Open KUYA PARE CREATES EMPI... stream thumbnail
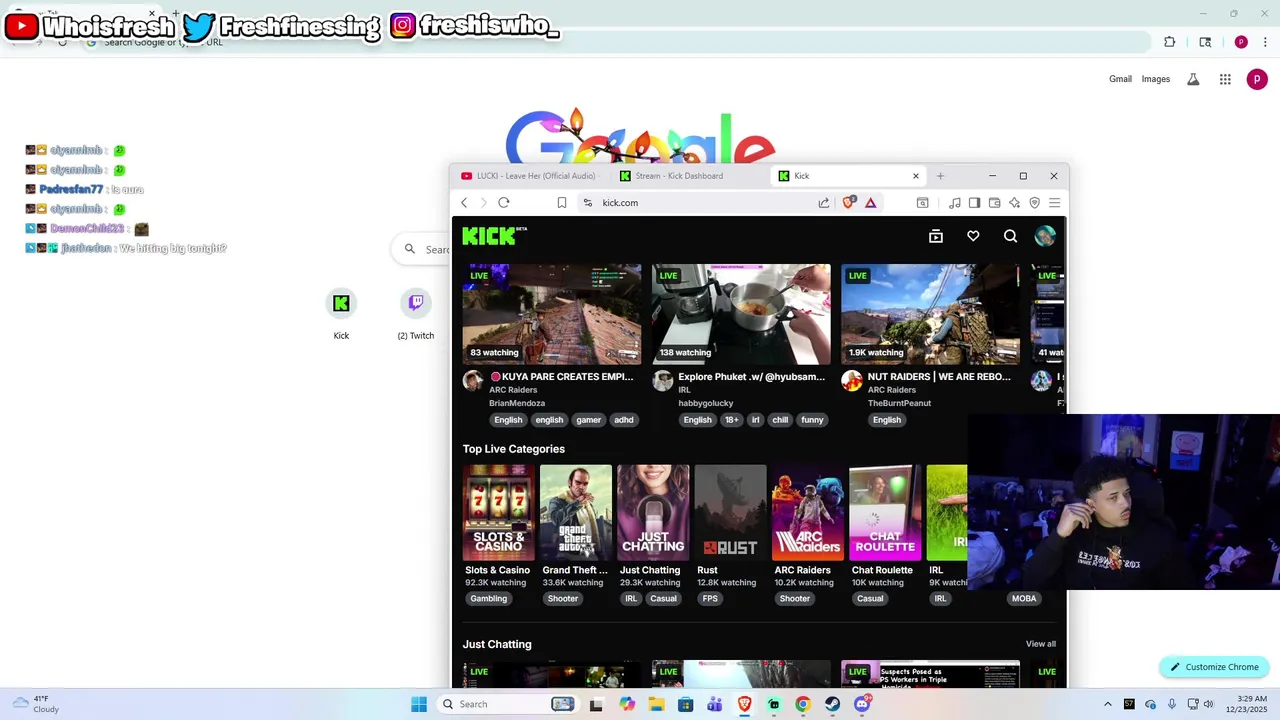 coord(552,314)
